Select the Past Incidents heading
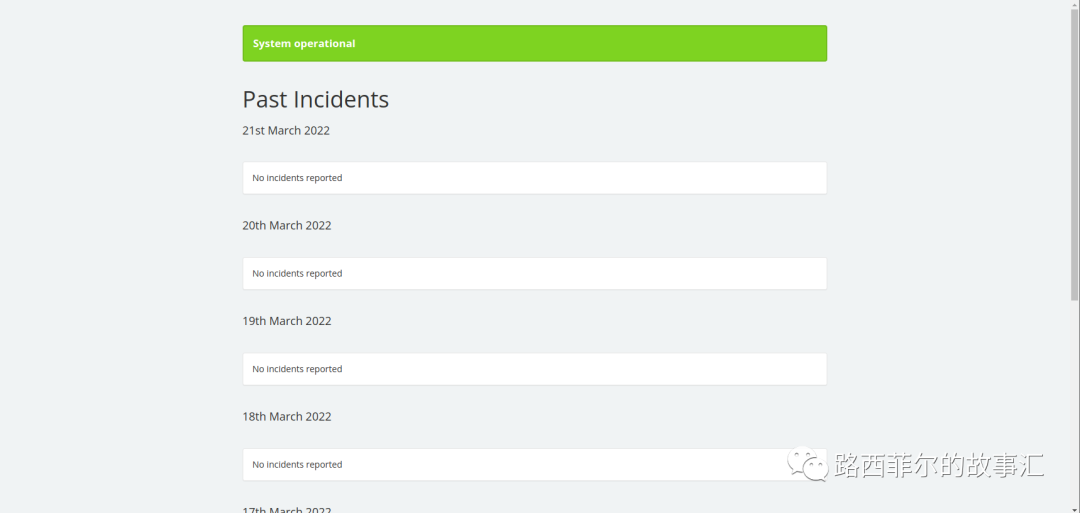The width and height of the screenshot is (1080, 513). pos(315,100)
